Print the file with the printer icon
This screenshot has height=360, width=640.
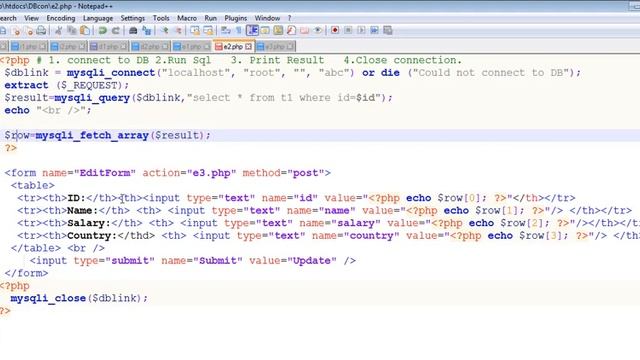pyautogui.click(x=41, y=31)
